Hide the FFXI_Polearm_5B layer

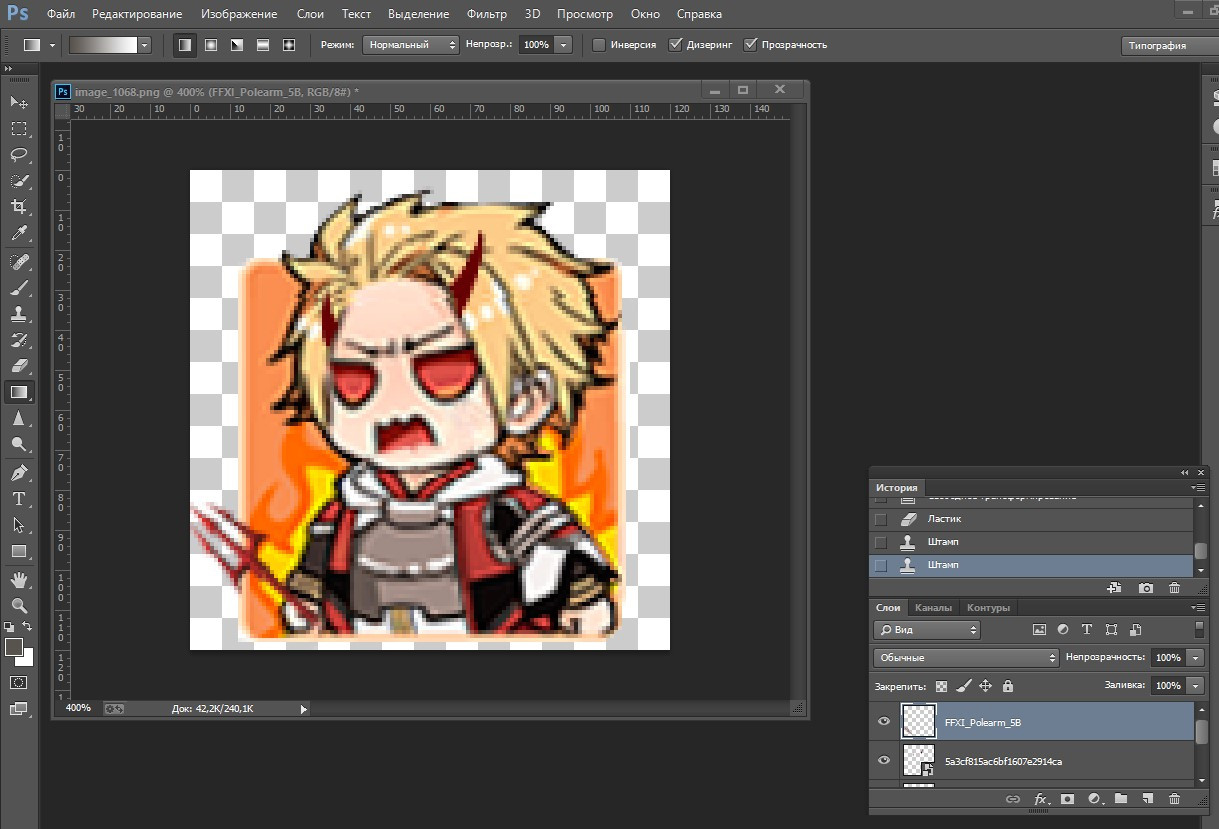[x=884, y=722]
